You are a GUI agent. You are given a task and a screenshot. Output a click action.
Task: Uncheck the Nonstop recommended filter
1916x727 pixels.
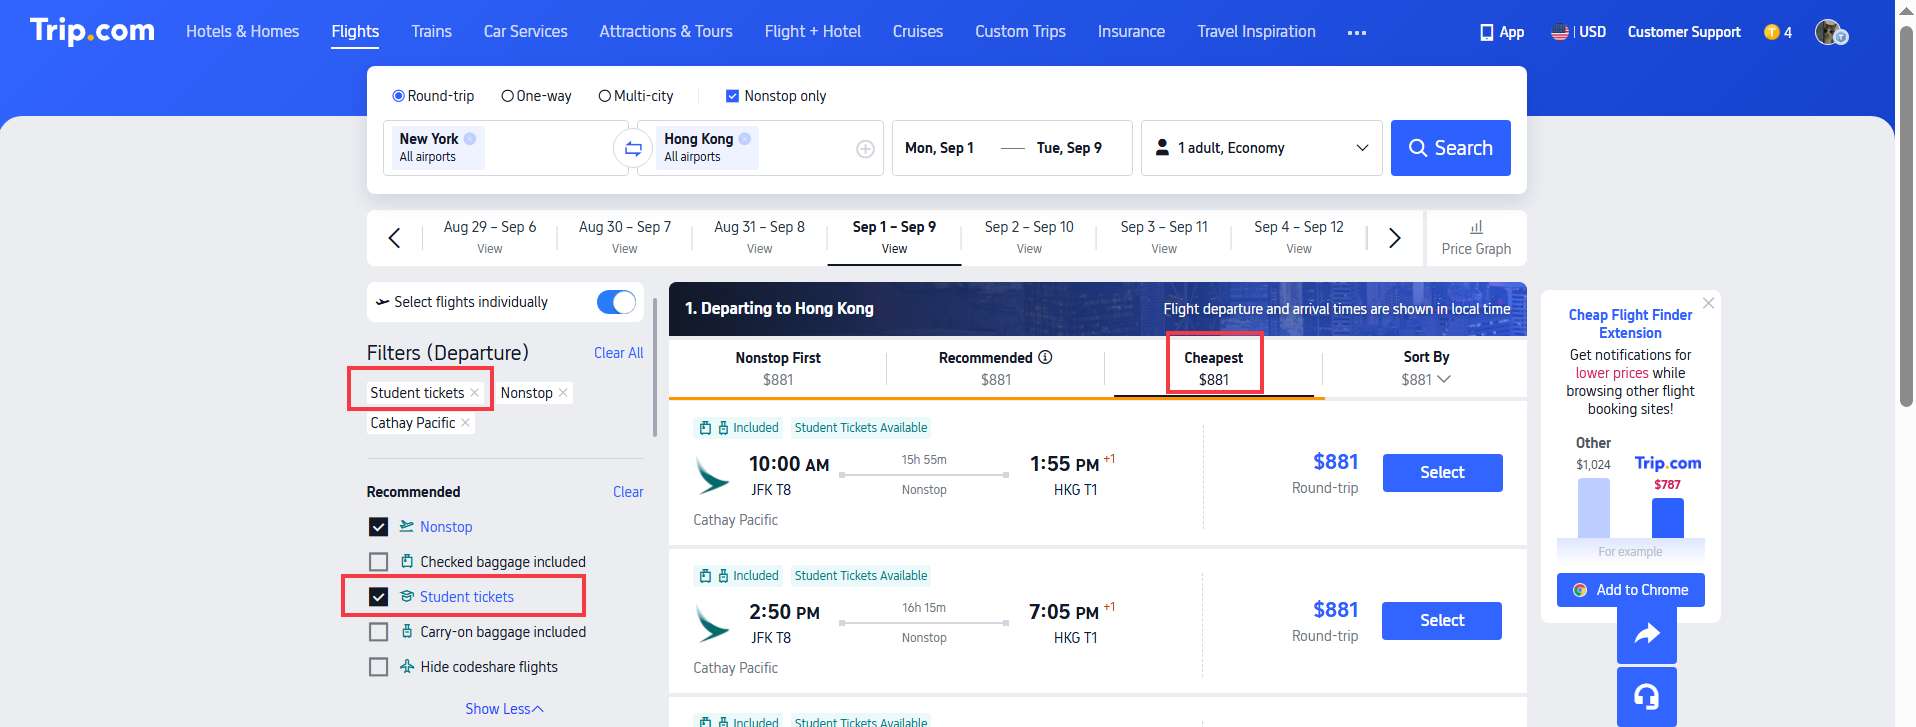(378, 526)
